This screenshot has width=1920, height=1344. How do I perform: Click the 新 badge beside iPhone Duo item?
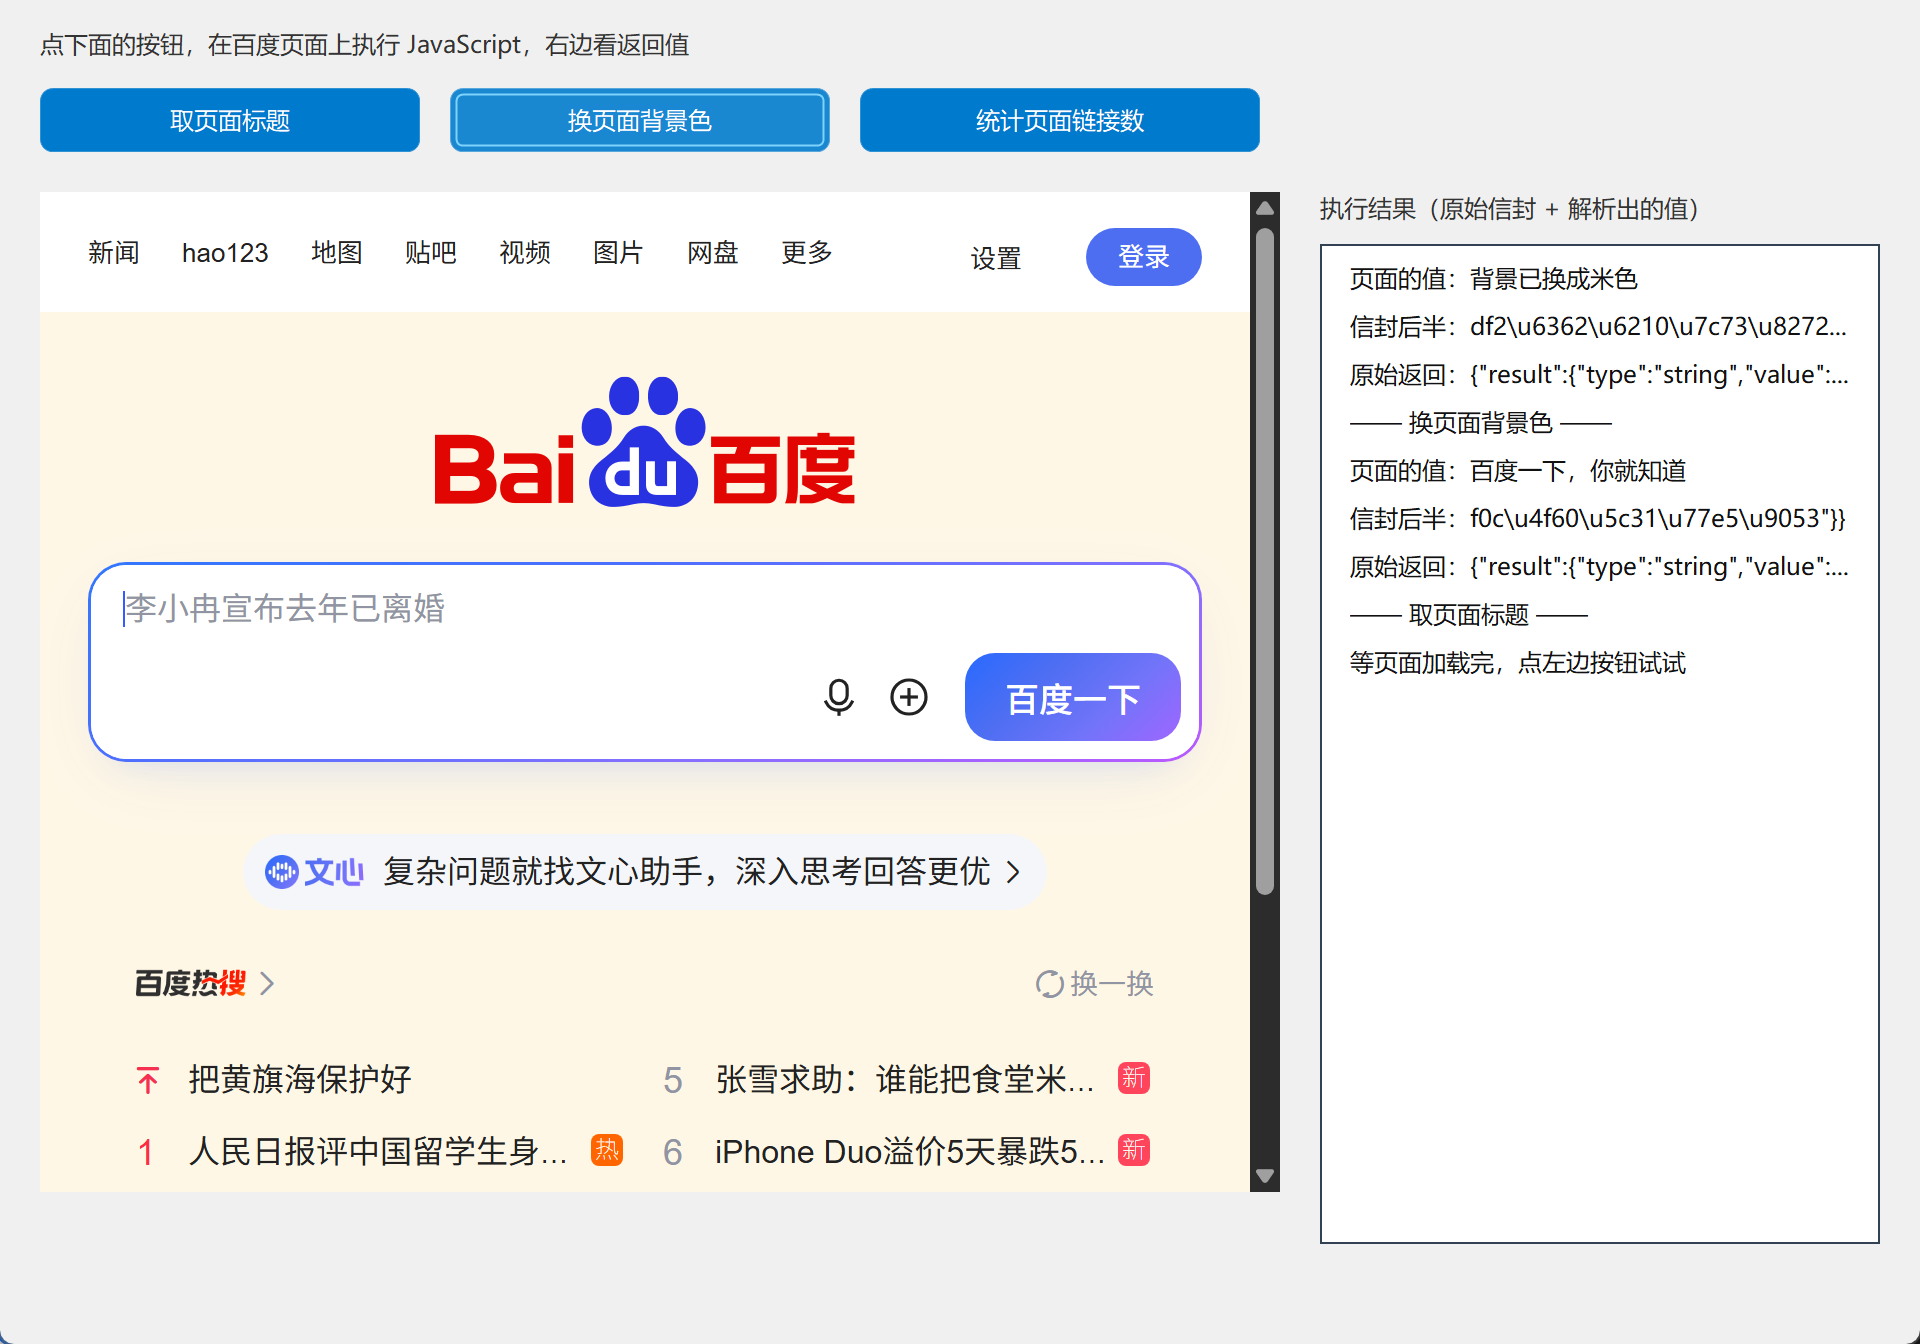1133,1150
